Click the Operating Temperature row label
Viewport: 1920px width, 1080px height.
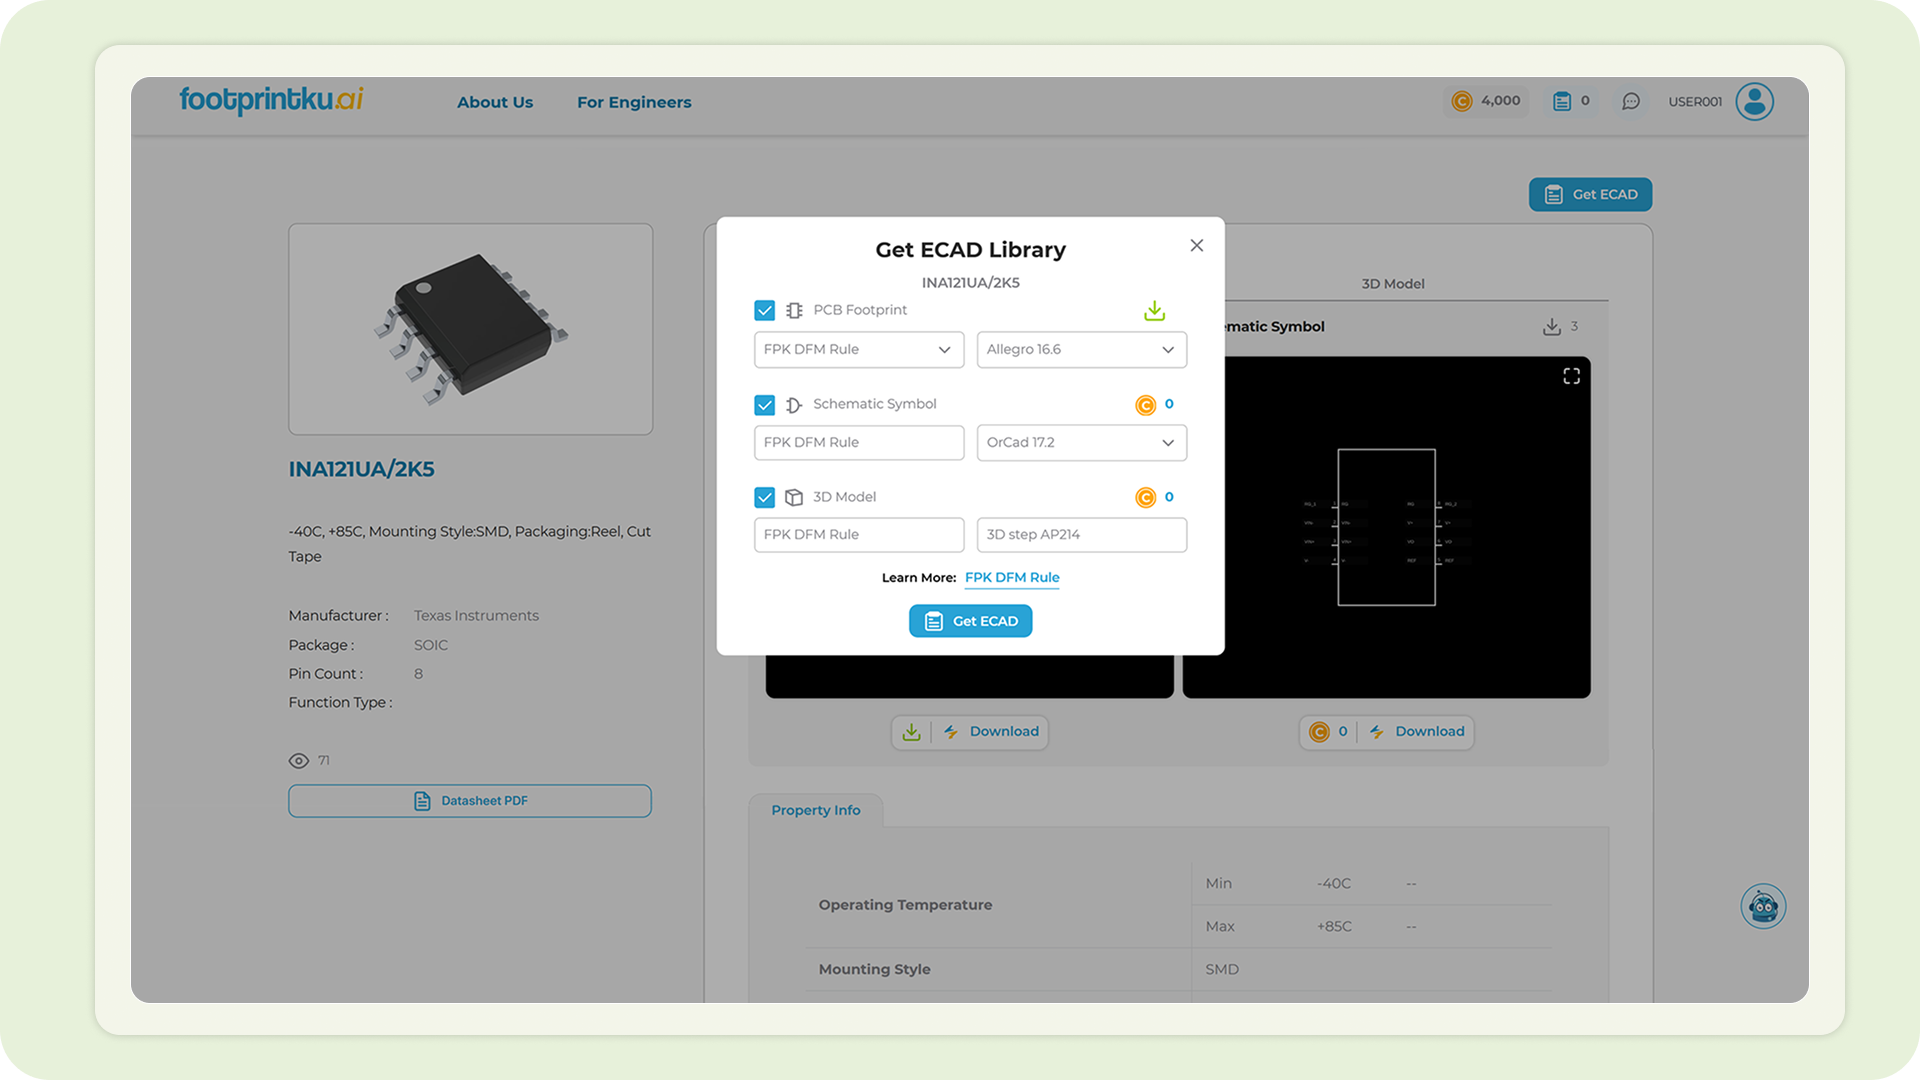[906, 905]
